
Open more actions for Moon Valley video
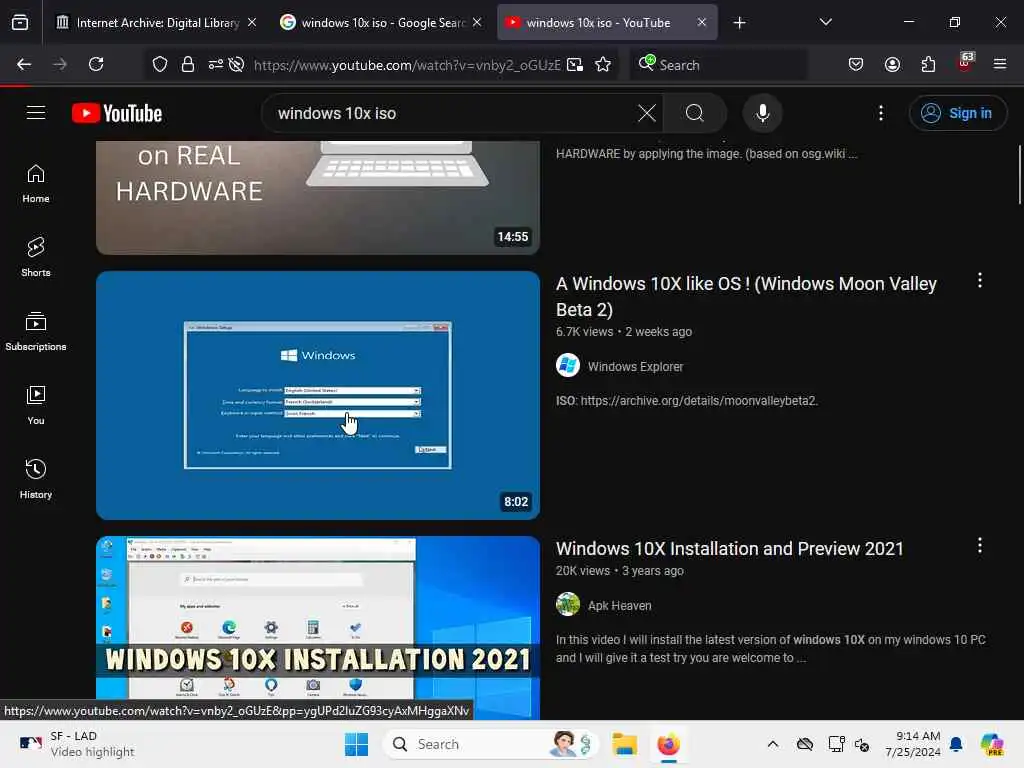click(980, 281)
